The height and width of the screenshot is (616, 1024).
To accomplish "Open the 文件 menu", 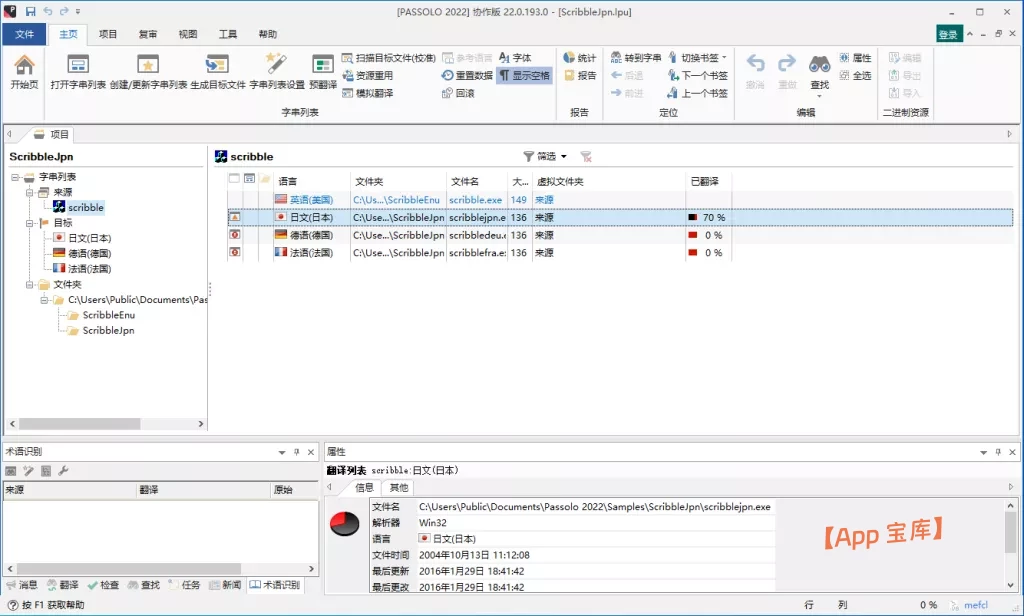I will pos(24,34).
